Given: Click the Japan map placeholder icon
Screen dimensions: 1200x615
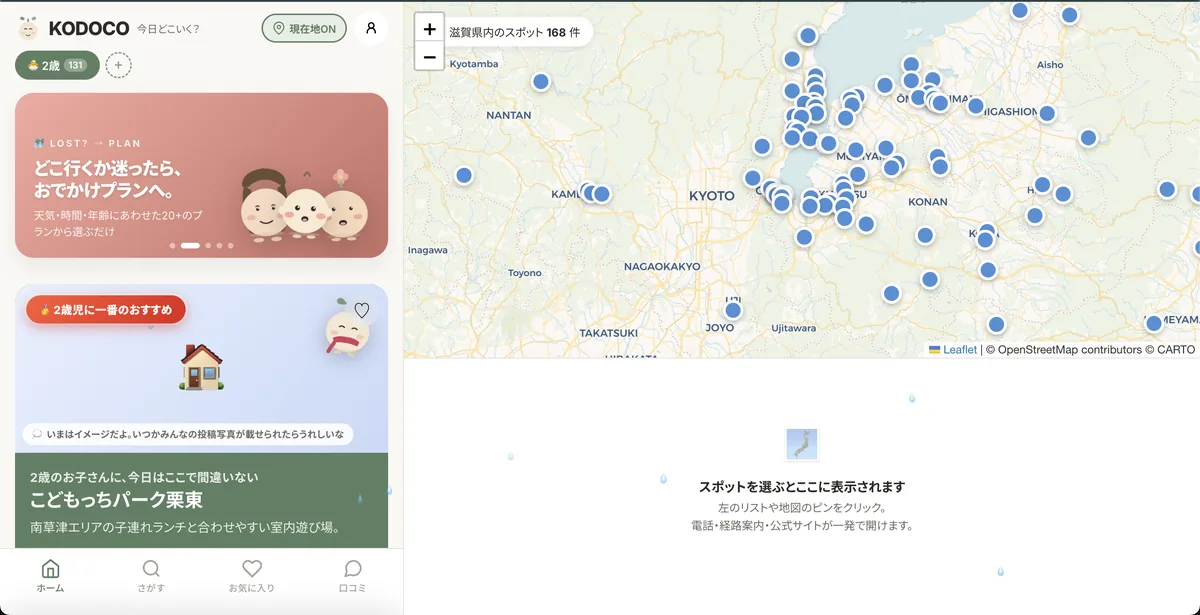Looking at the screenshot, I should pyautogui.click(x=802, y=444).
